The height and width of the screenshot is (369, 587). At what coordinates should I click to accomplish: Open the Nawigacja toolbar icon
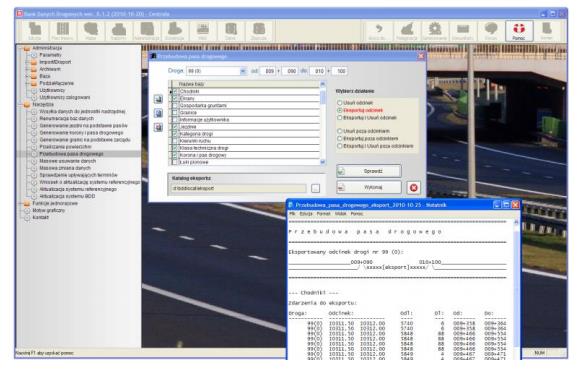click(x=407, y=31)
